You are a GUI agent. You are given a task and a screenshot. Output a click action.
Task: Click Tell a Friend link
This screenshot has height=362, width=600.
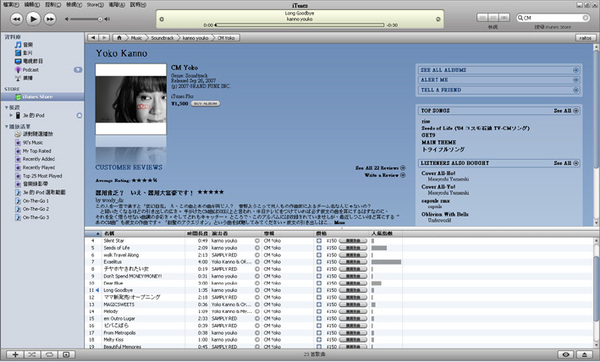pyautogui.click(x=499, y=90)
